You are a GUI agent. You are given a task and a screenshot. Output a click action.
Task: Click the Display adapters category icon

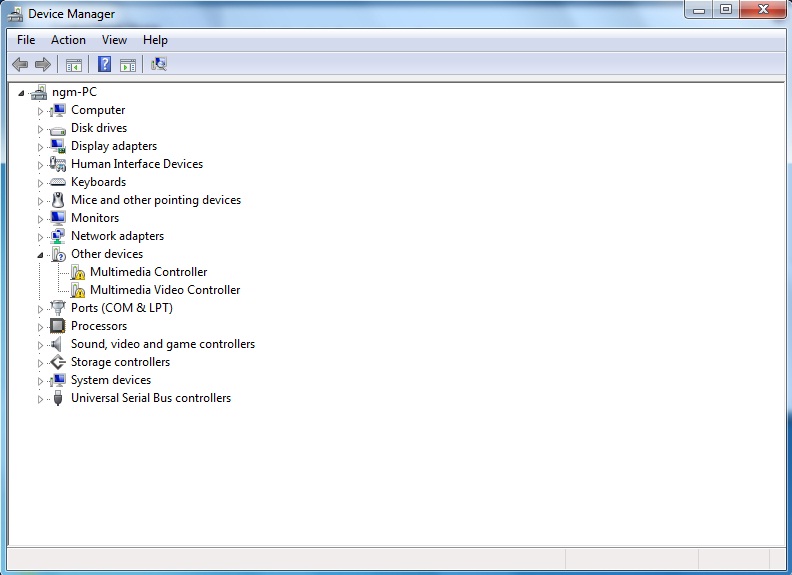click(x=58, y=147)
